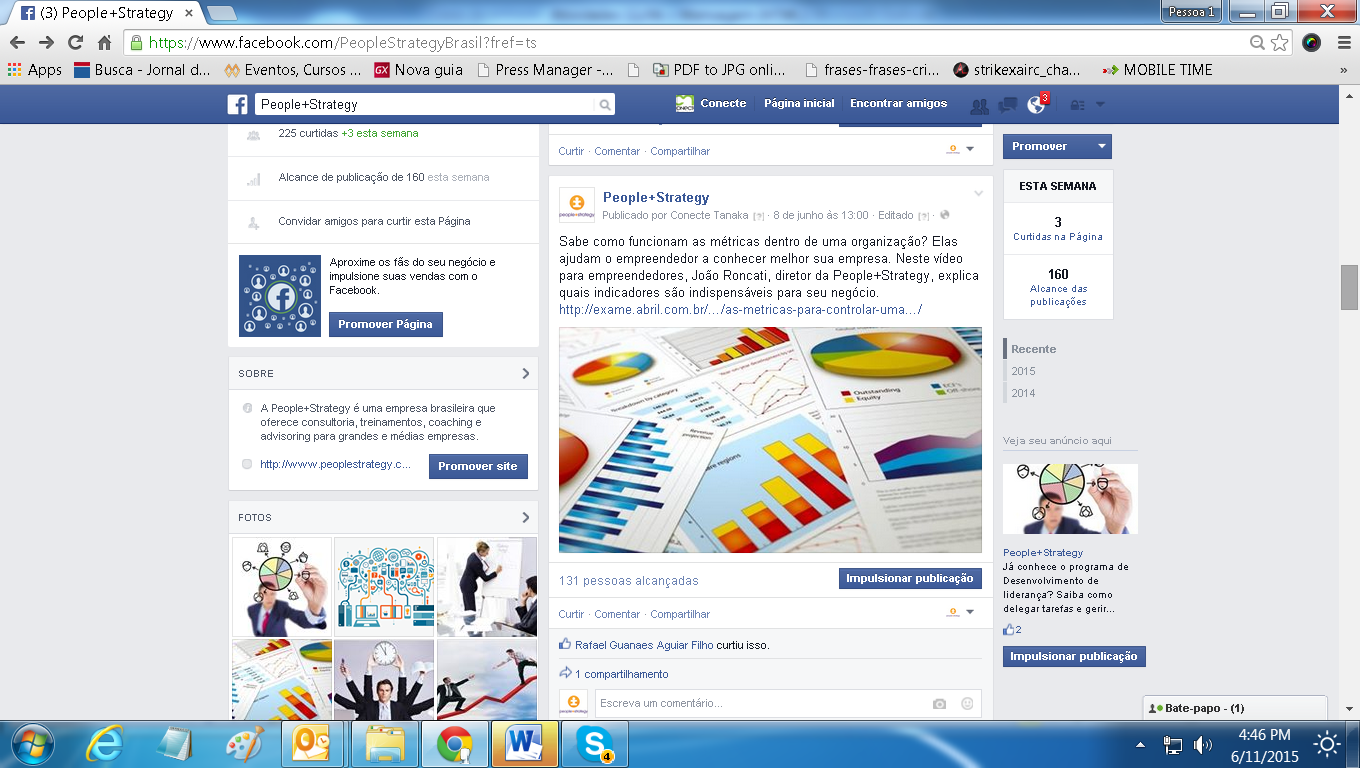Open a new browser tab
The height and width of the screenshot is (768, 1360).
(x=221, y=13)
